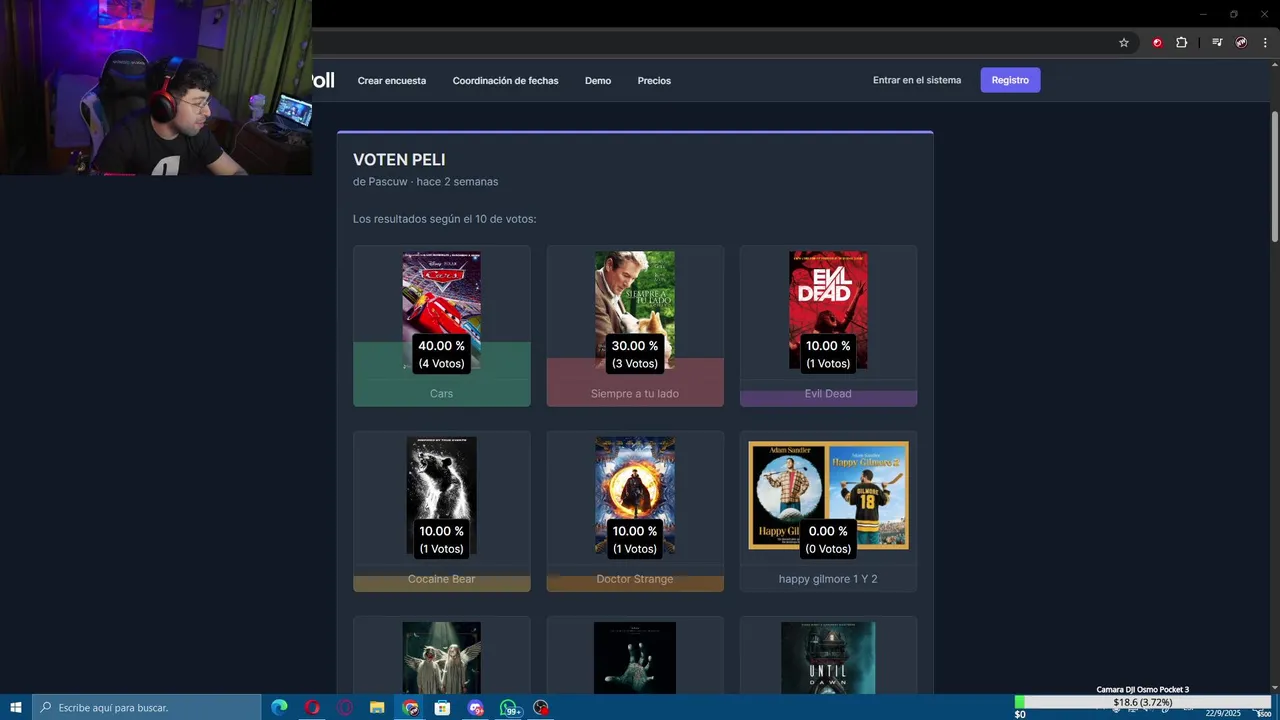The image size is (1280, 720).
Task: Launch Opera from the taskbar
Action: click(x=312, y=707)
